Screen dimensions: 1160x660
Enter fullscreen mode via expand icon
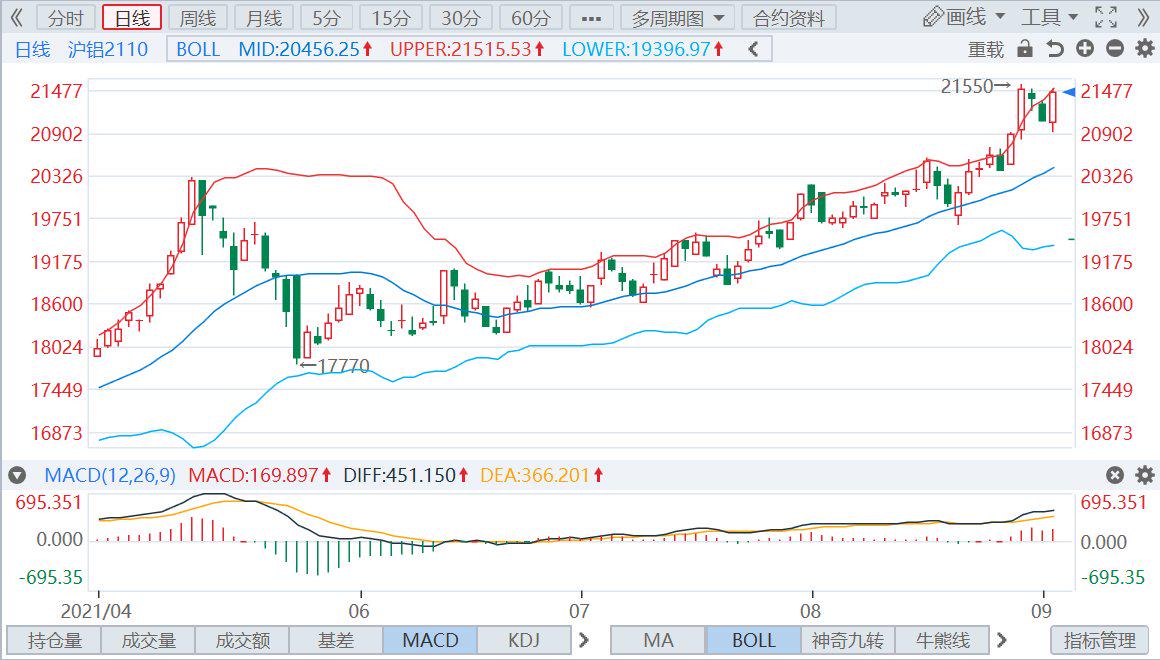tap(1105, 17)
